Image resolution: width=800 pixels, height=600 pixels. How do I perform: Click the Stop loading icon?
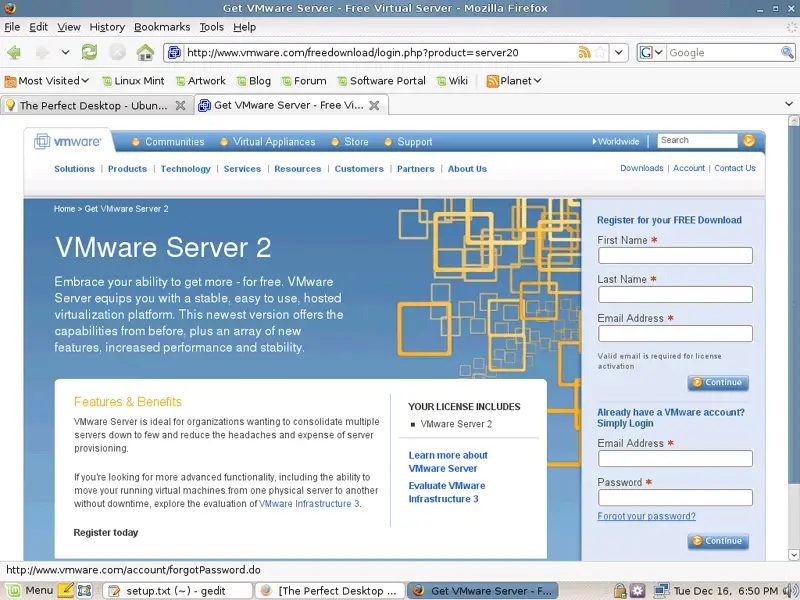pos(117,52)
